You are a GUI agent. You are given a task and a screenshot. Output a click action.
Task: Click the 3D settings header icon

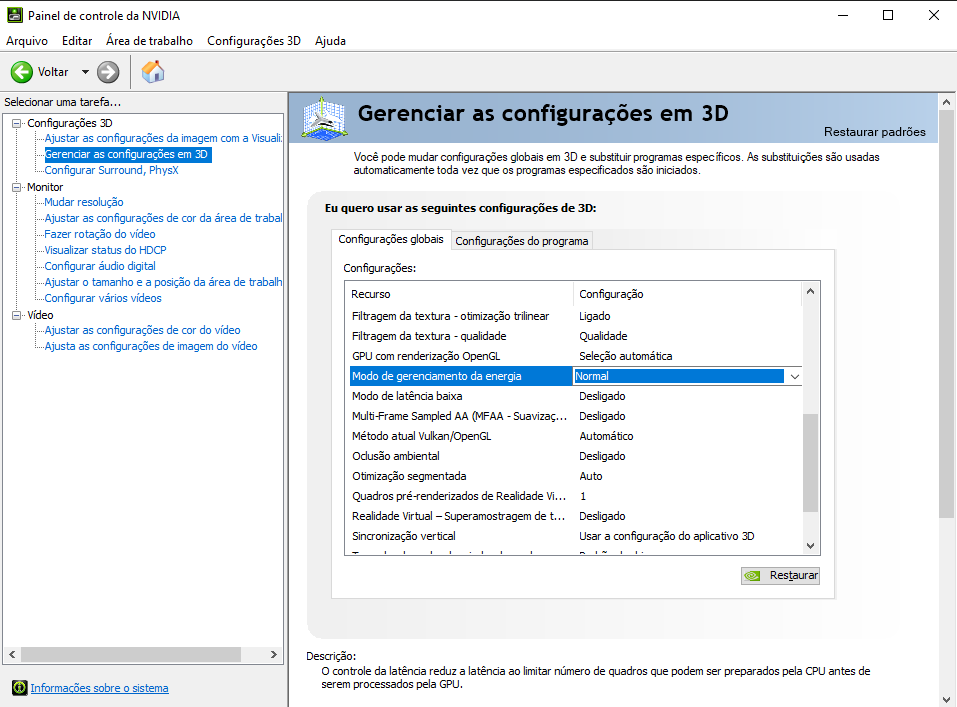[325, 118]
